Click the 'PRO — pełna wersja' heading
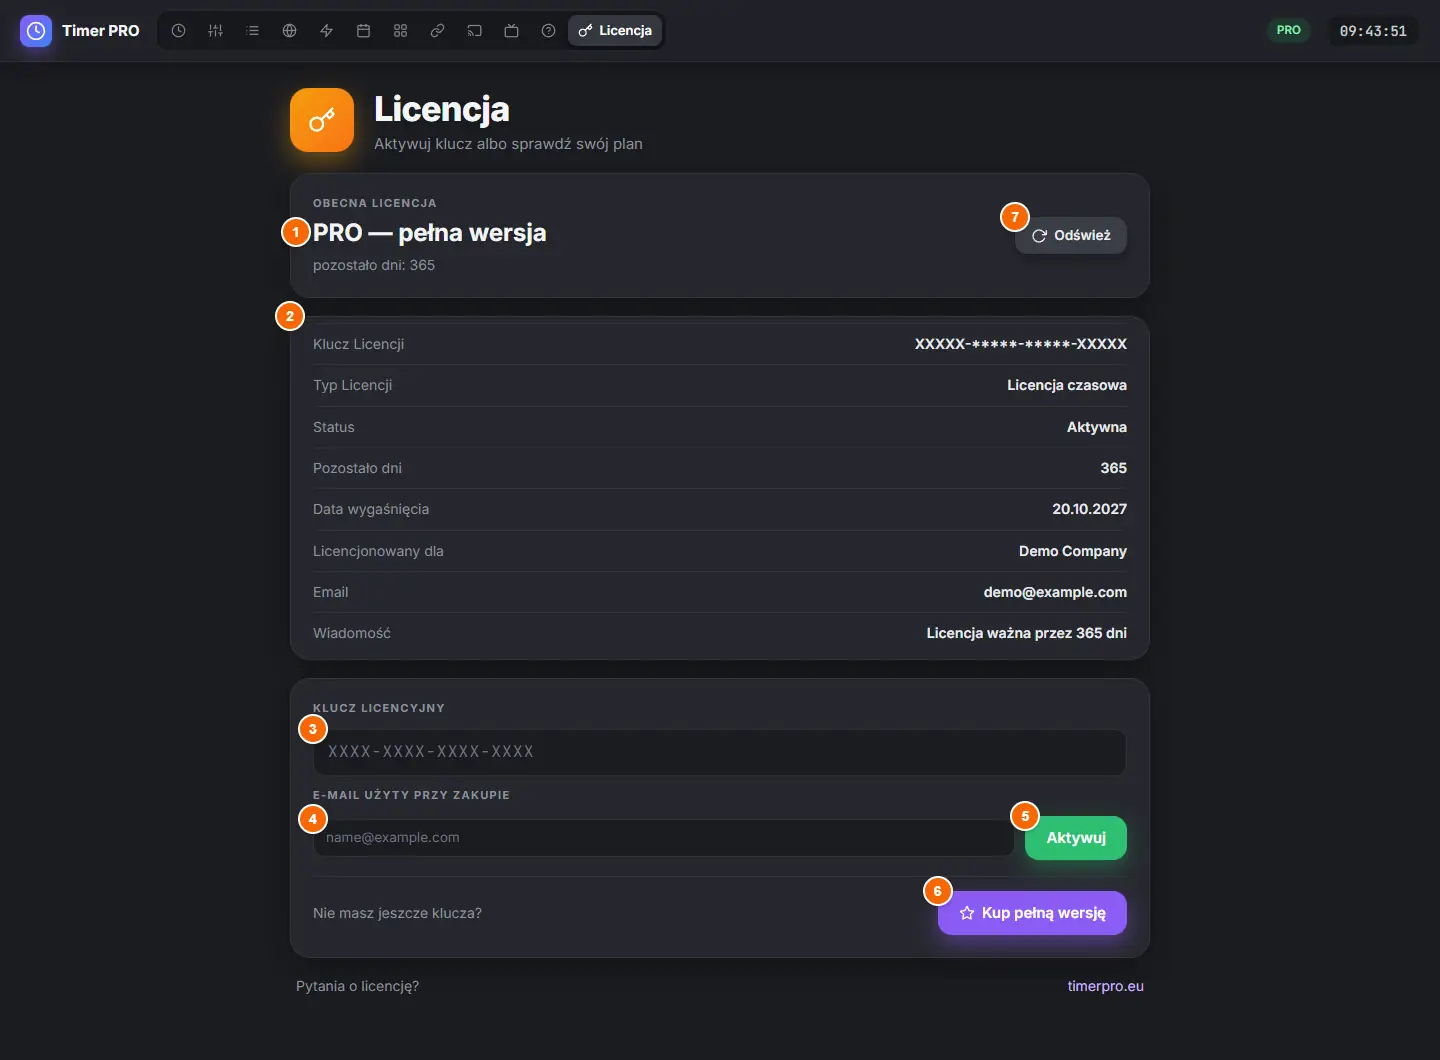Image resolution: width=1440 pixels, height=1060 pixels. click(430, 233)
